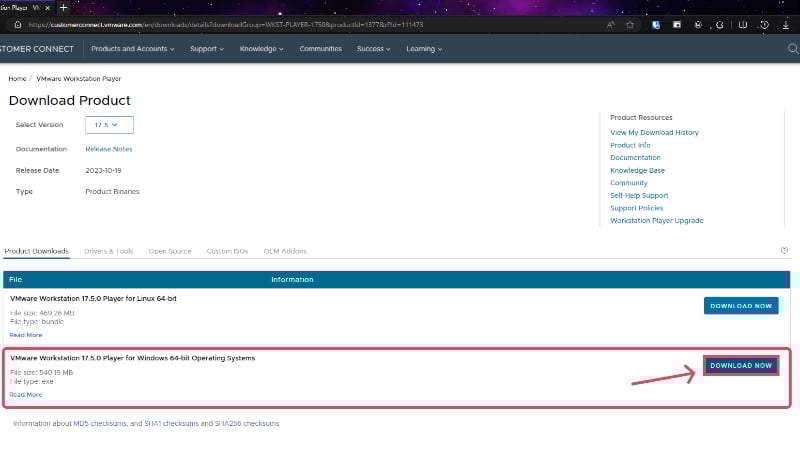Expand the Support navigation menu
This screenshot has width=800, height=450.
pos(209,48)
